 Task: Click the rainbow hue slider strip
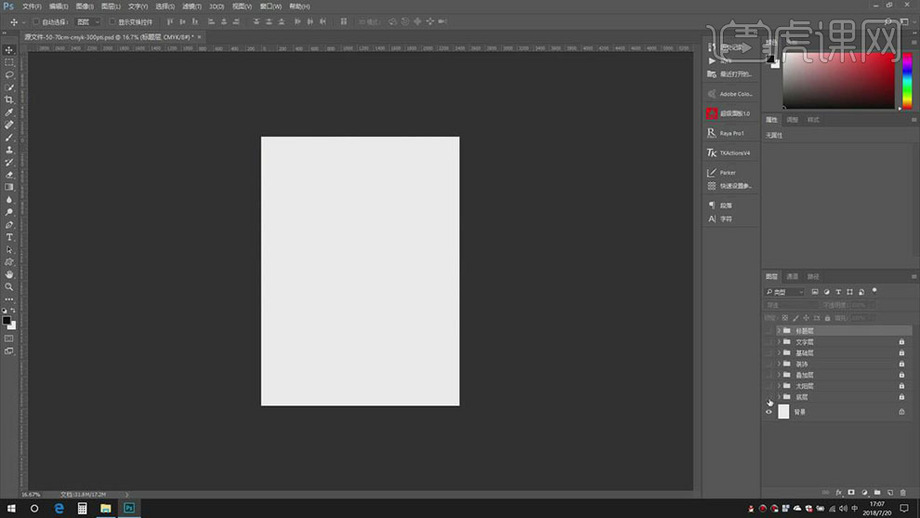tap(907, 80)
